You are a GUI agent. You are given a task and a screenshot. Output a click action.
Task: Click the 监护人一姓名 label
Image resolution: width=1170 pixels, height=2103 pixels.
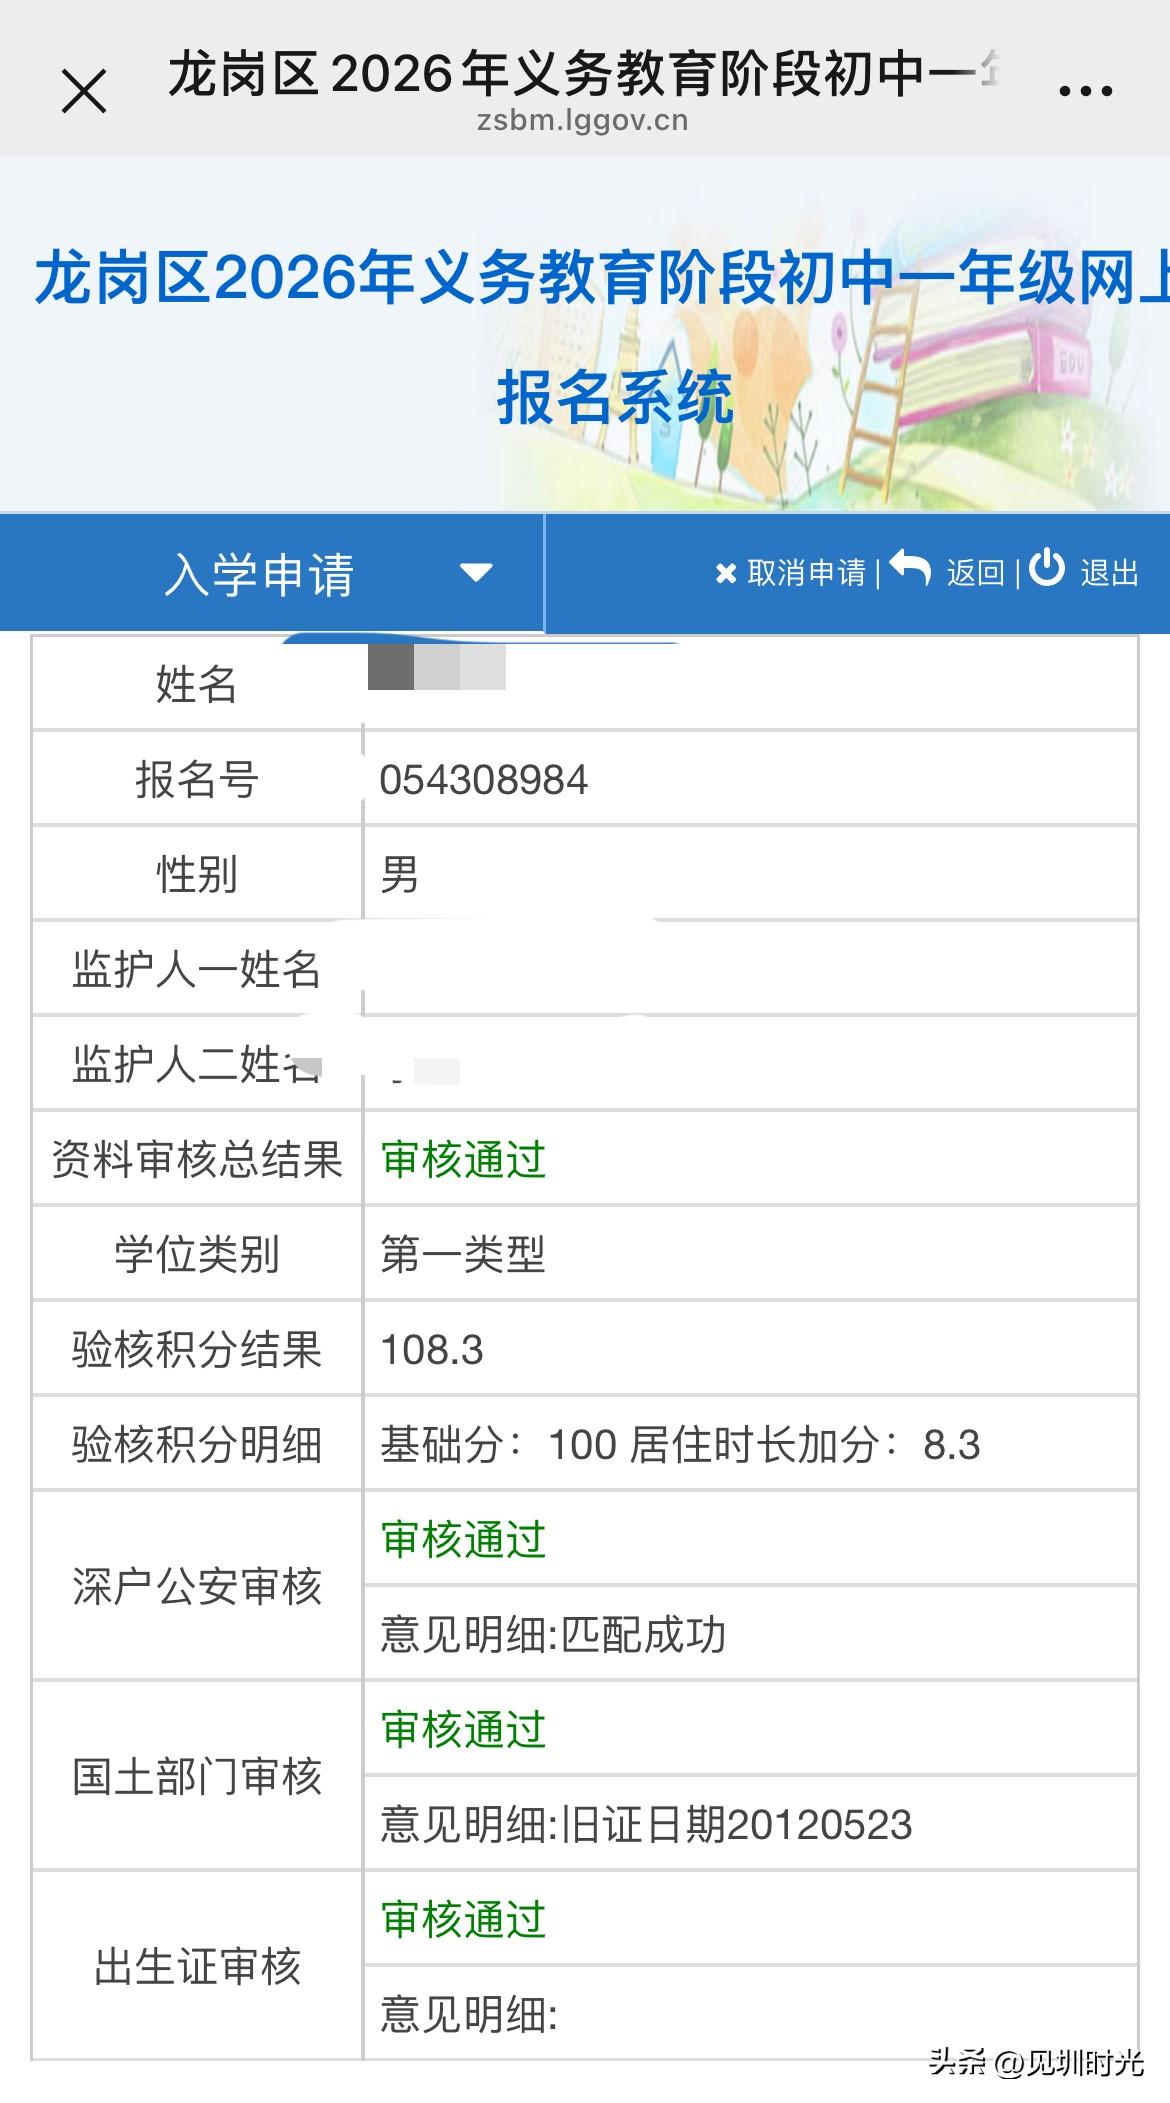(x=197, y=970)
